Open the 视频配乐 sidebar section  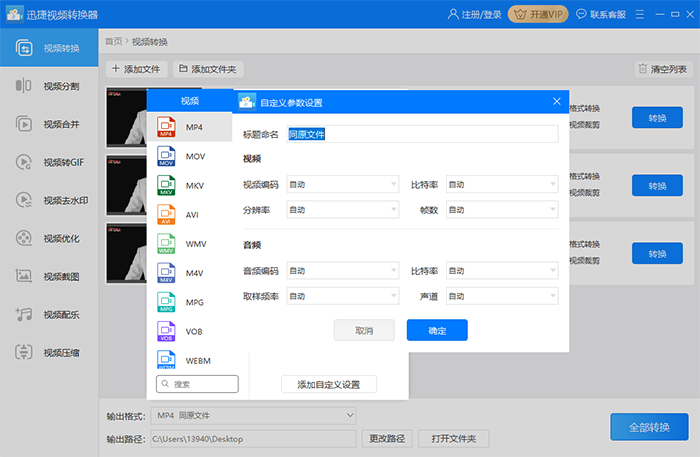(x=49, y=315)
